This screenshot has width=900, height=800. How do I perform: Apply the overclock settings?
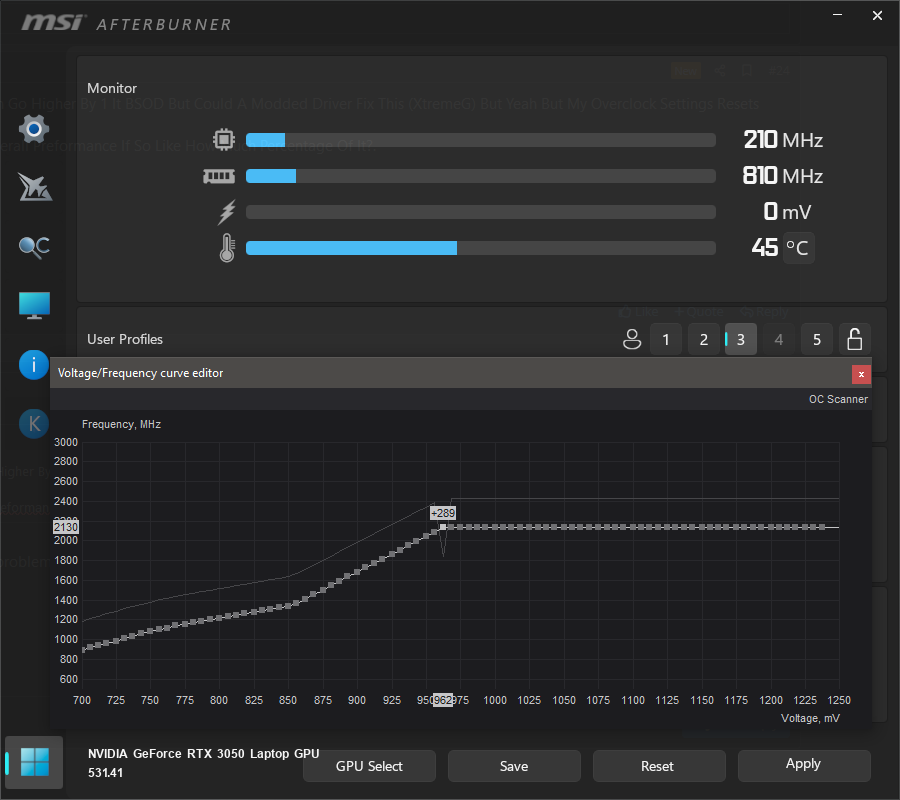click(804, 766)
